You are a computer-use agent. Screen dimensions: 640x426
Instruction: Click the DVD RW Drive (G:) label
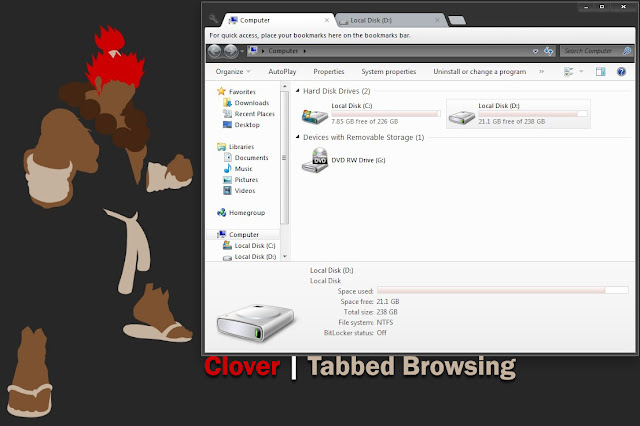[x=358, y=160]
